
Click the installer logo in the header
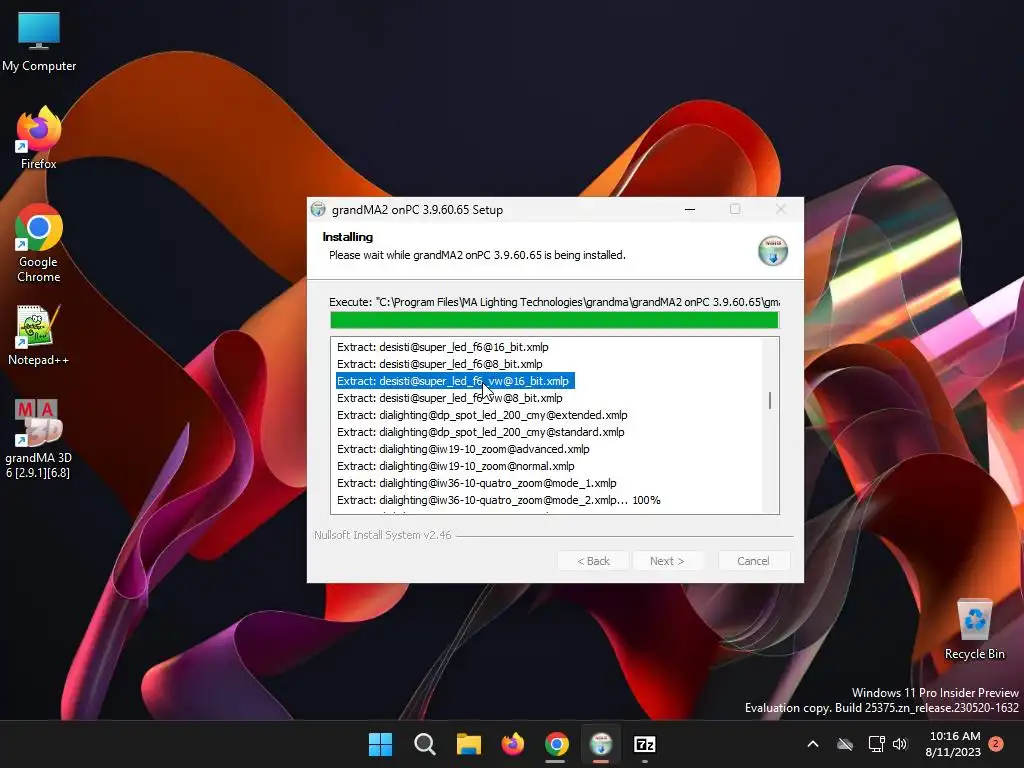(773, 251)
